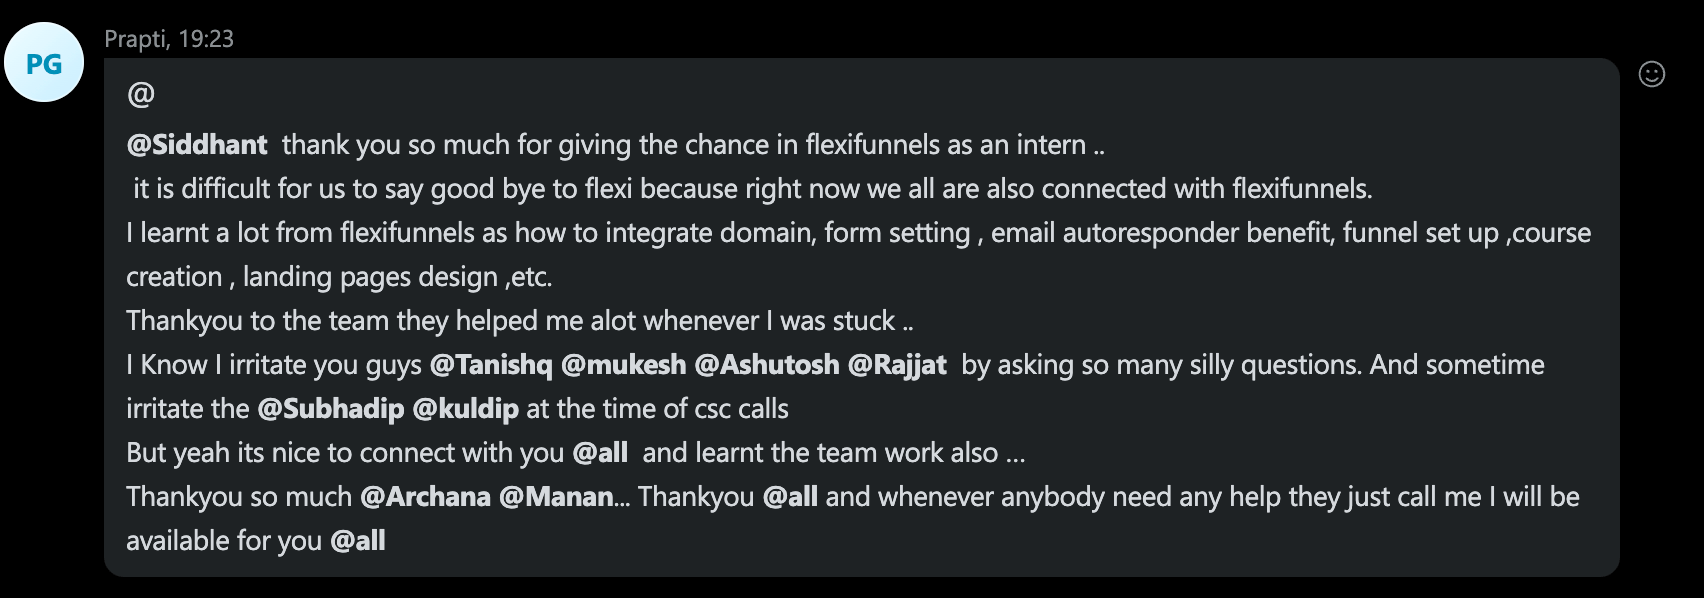
Task: Open the @Manan mention
Action: pyautogui.click(x=556, y=497)
